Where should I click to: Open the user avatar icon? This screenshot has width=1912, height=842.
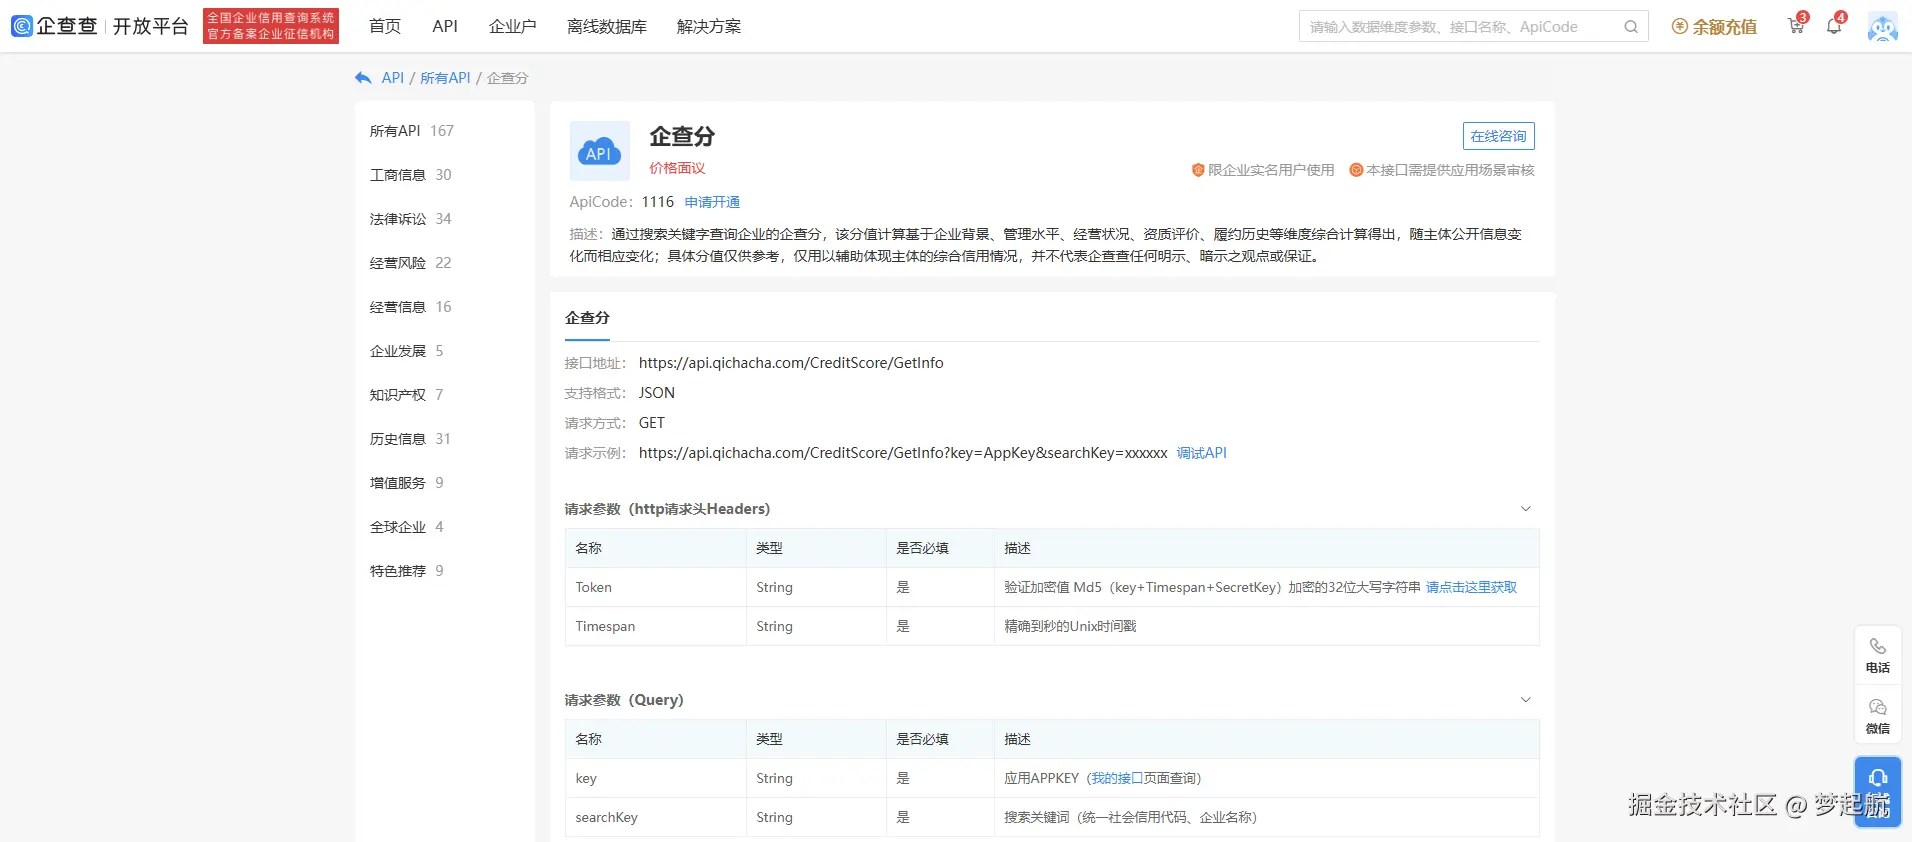[1883, 27]
